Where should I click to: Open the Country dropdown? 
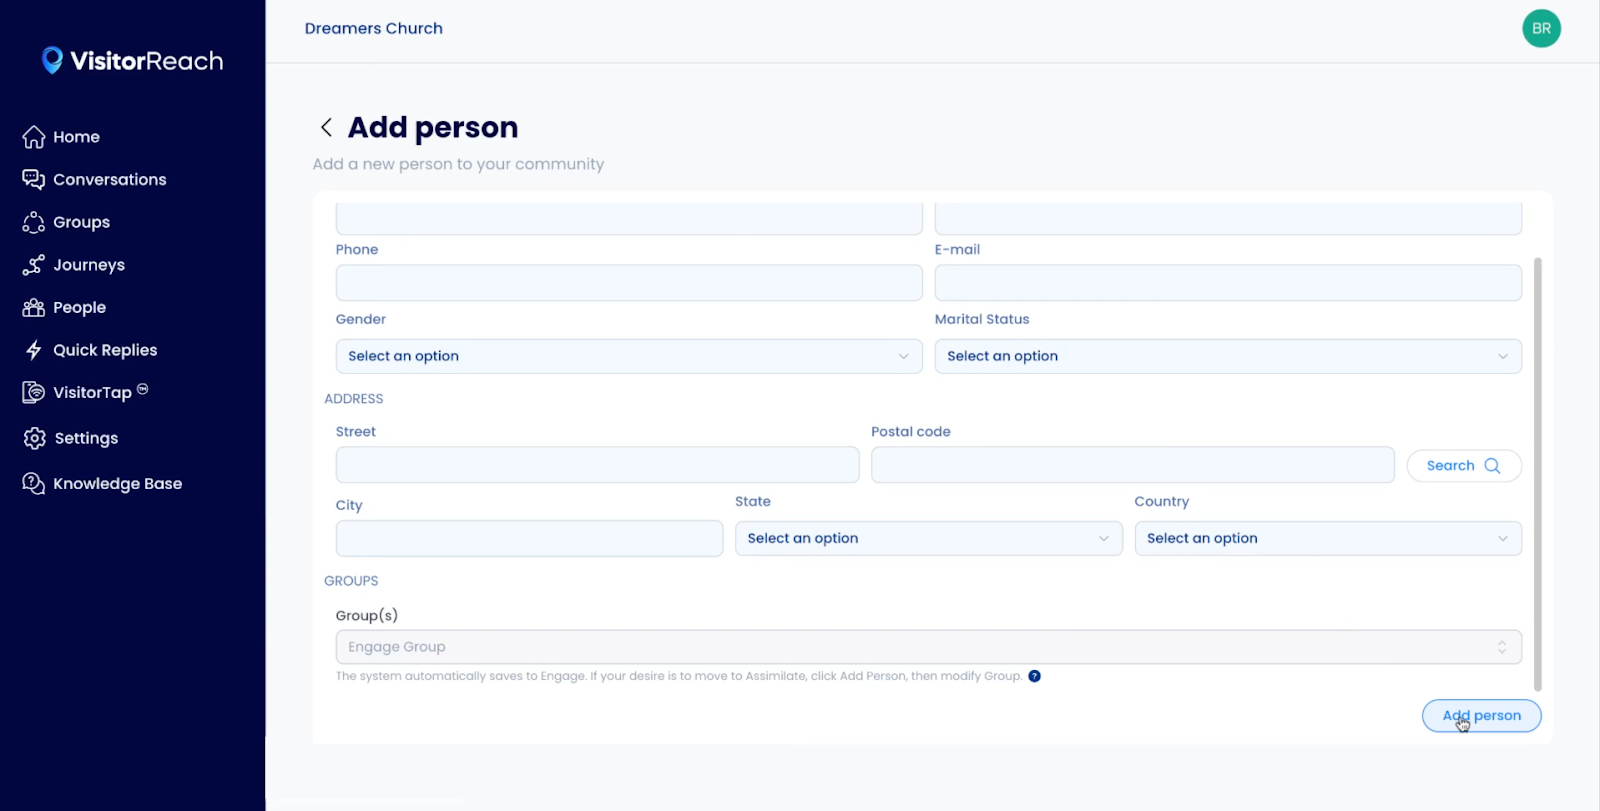[1327, 538]
